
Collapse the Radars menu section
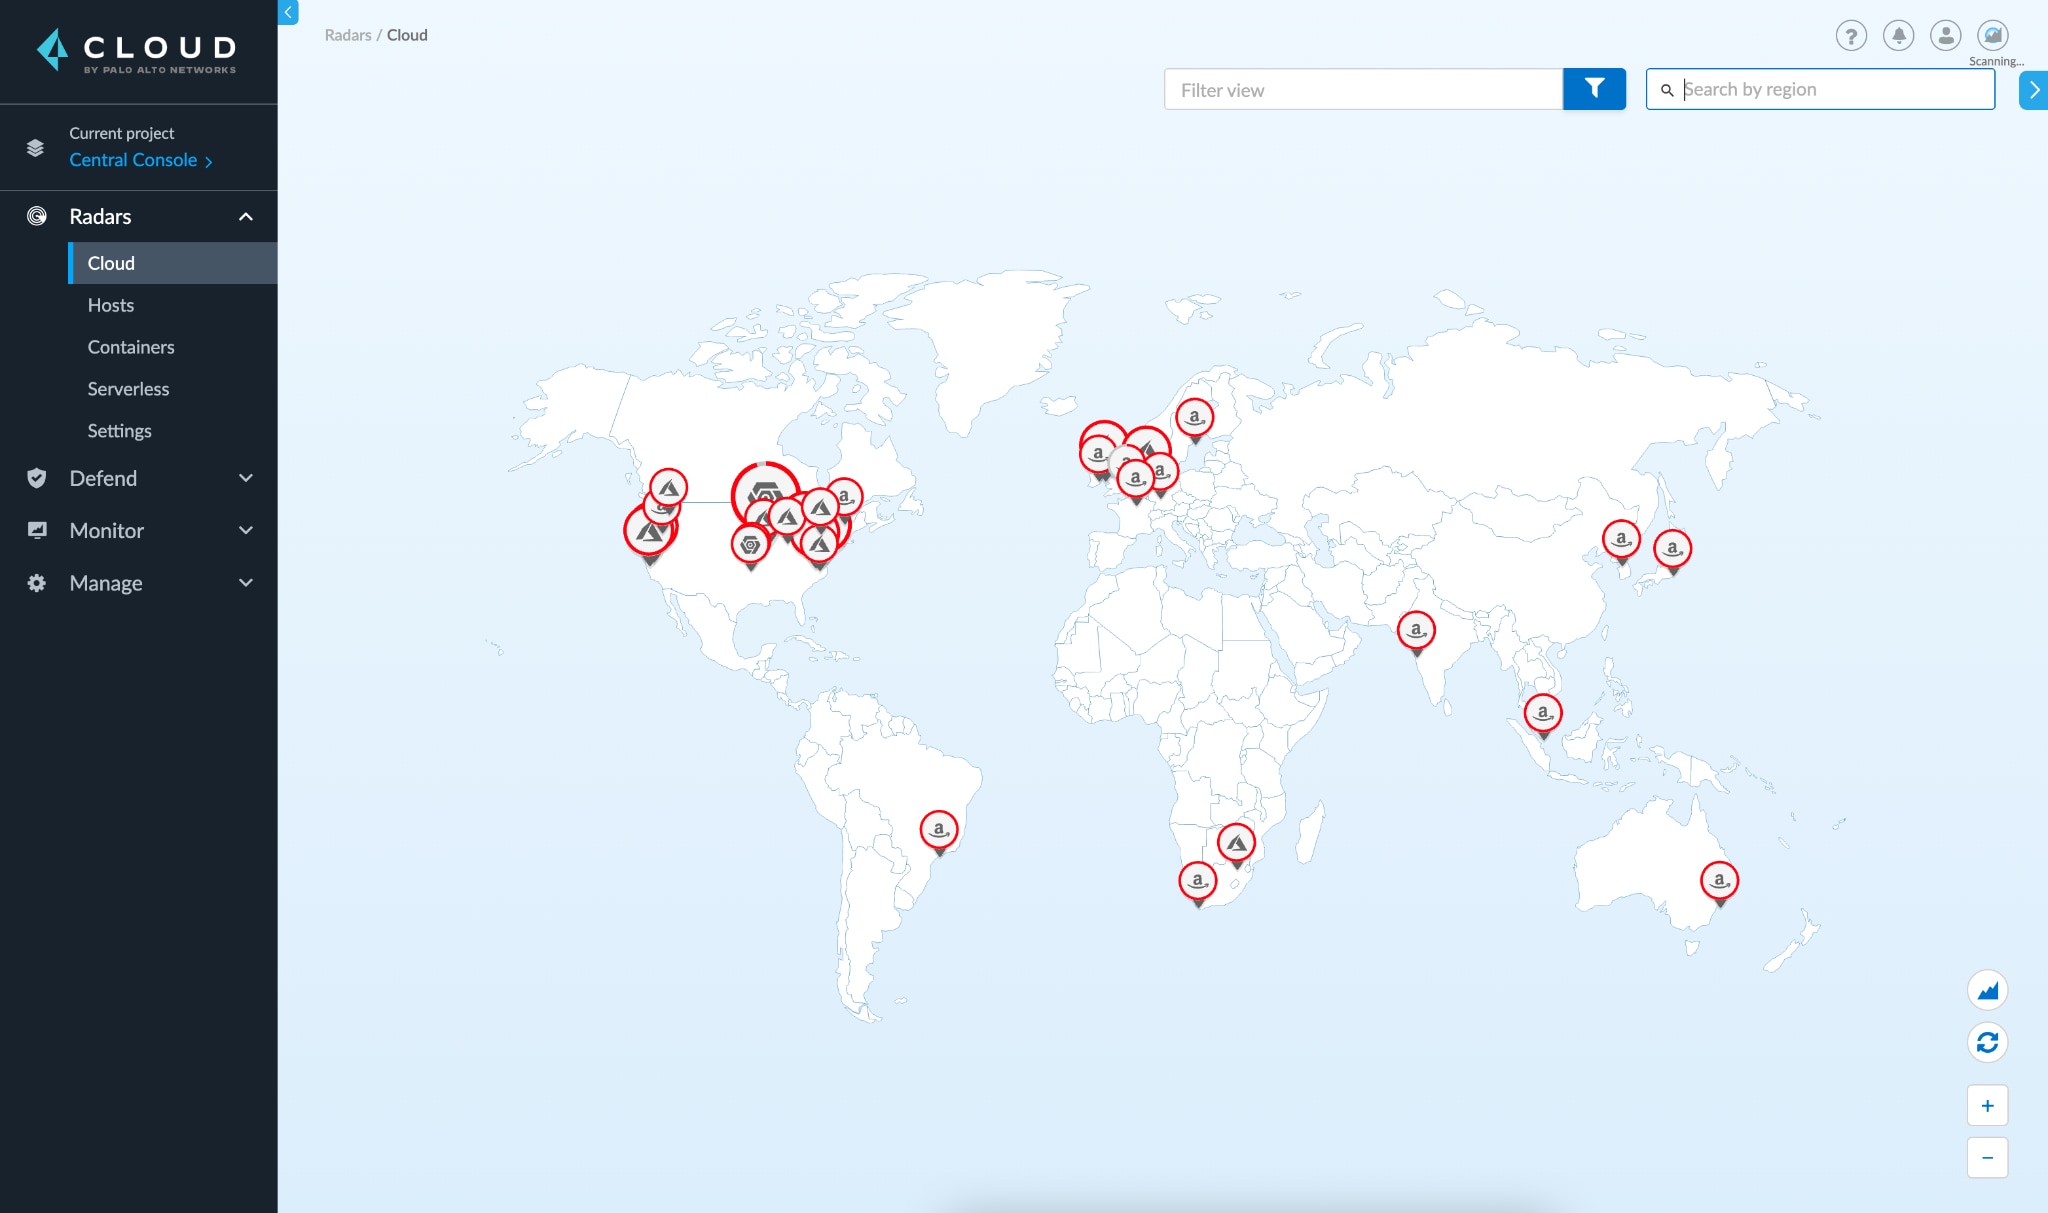[x=245, y=216]
